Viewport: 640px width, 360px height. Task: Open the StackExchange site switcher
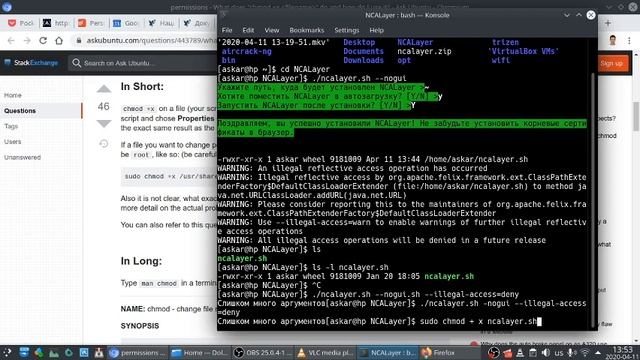31,63
